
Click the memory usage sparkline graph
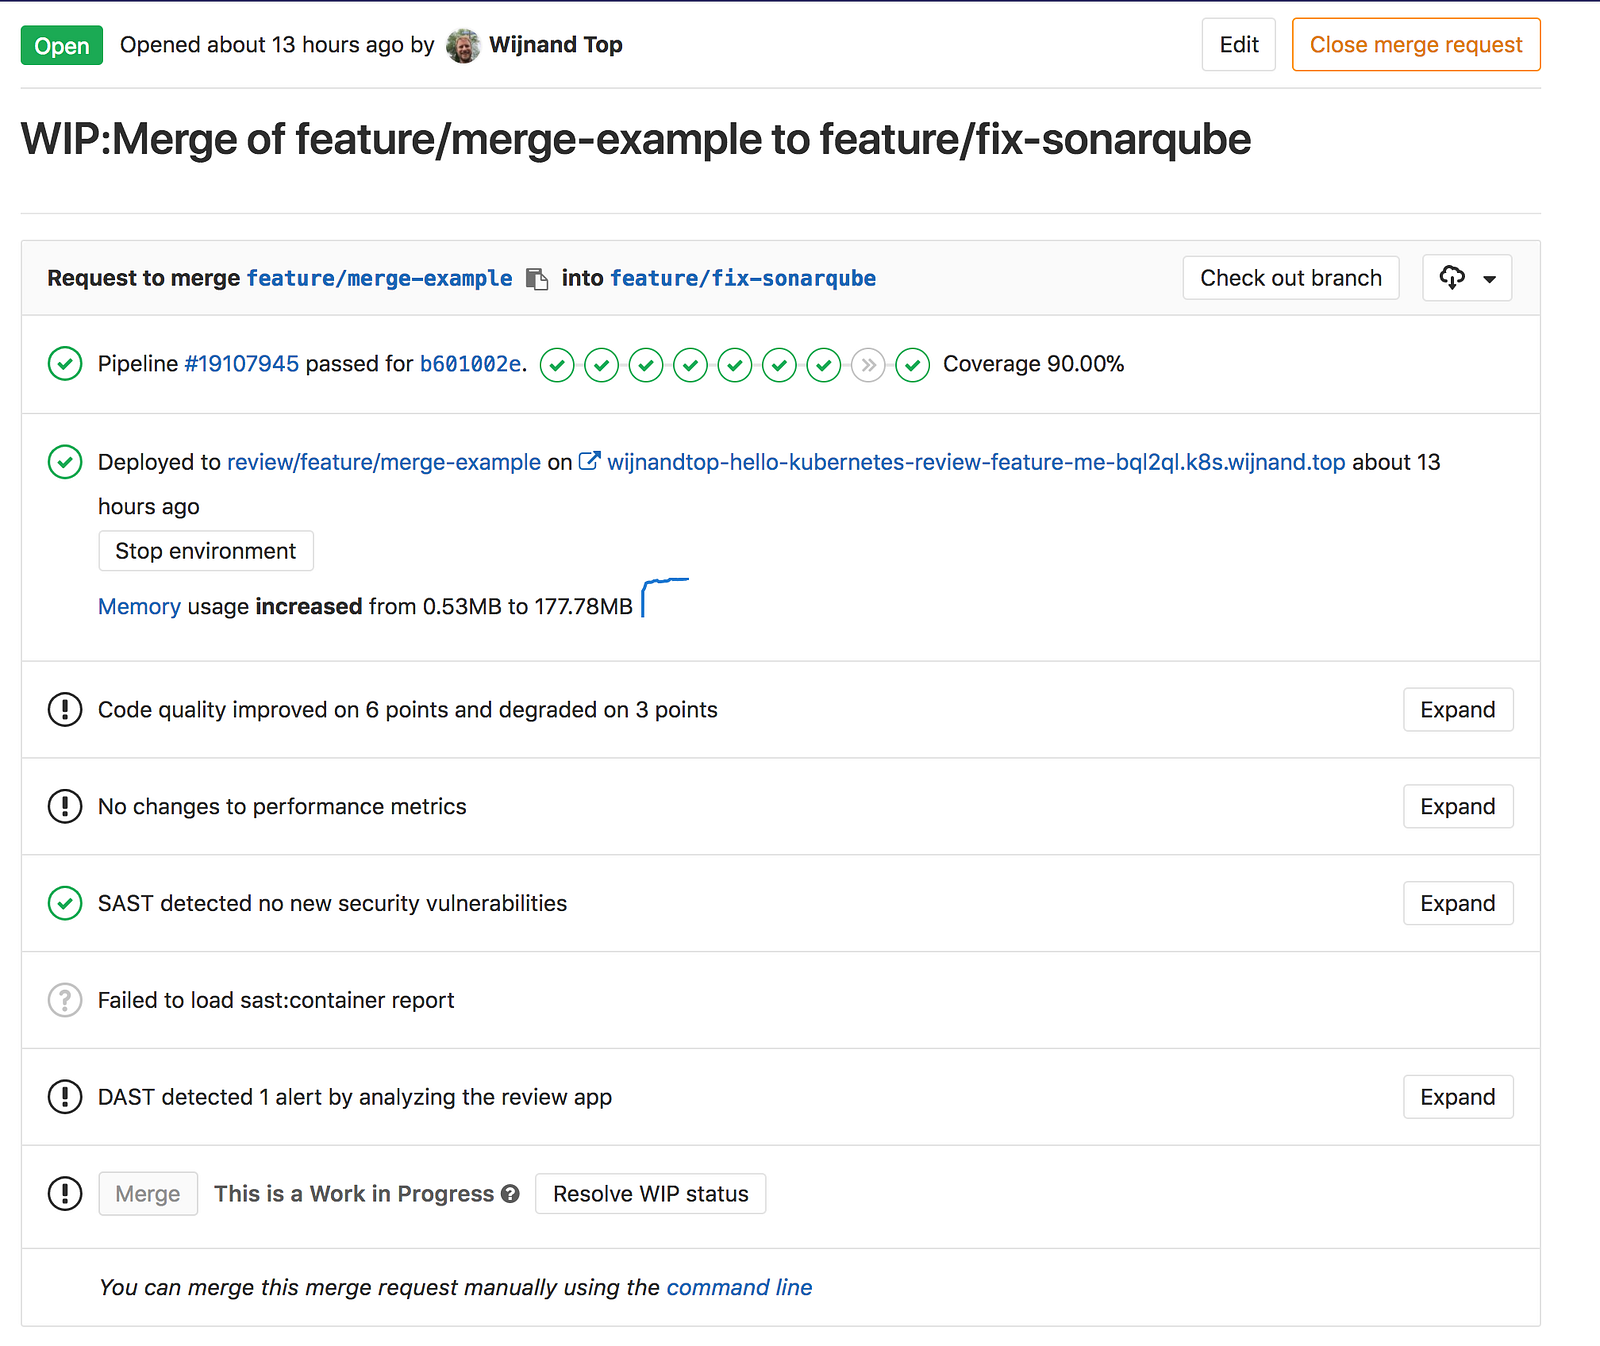click(x=664, y=597)
